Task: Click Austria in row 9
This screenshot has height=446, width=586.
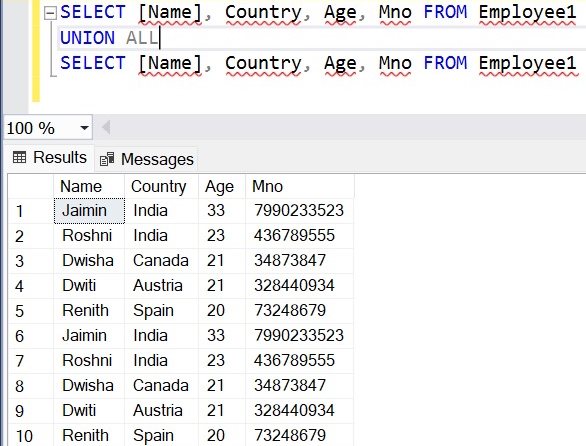Action: click(x=161, y=411)
